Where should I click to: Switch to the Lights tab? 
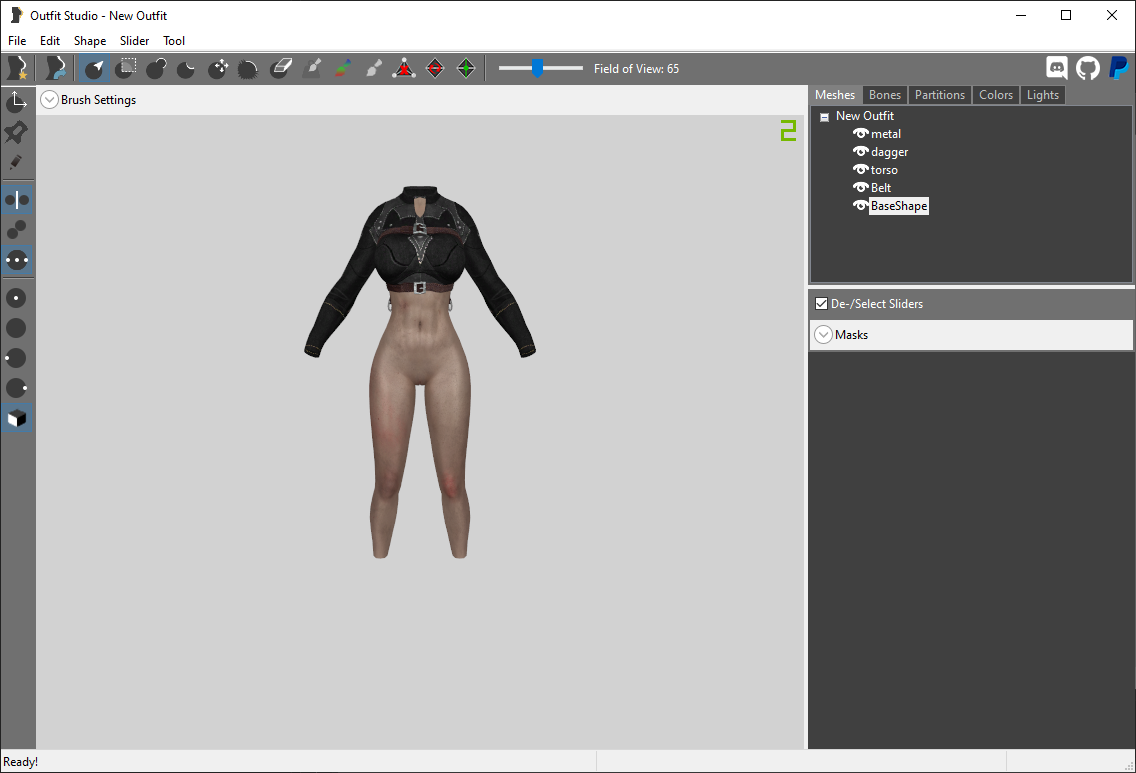1043,95
